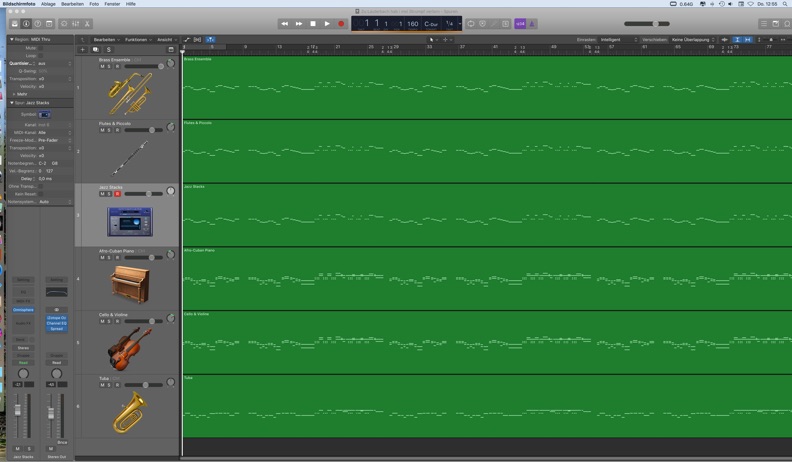Click the Rewind transport button
Image resolution: width=792 pixels, height=462 pixels.
coord(285,24)
